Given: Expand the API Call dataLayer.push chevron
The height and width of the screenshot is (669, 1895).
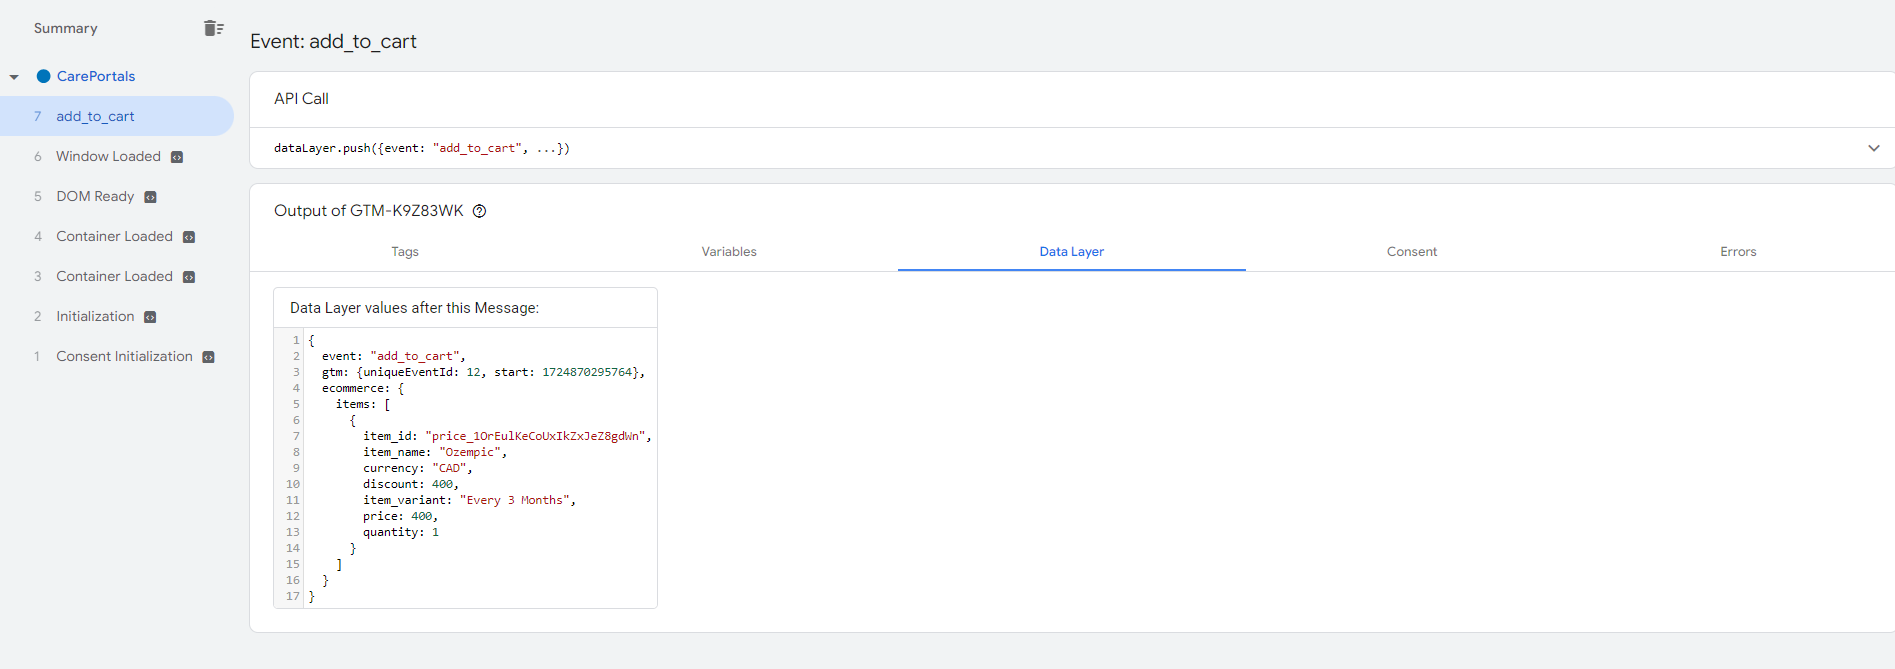Looking at the screenshot, I should pyautogui.click(x=1873, y=148).
